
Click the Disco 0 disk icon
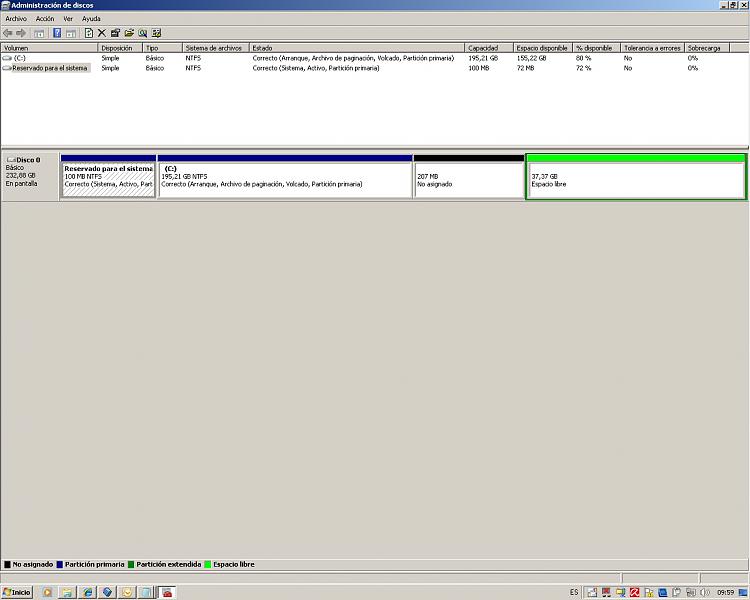[11, 160]
